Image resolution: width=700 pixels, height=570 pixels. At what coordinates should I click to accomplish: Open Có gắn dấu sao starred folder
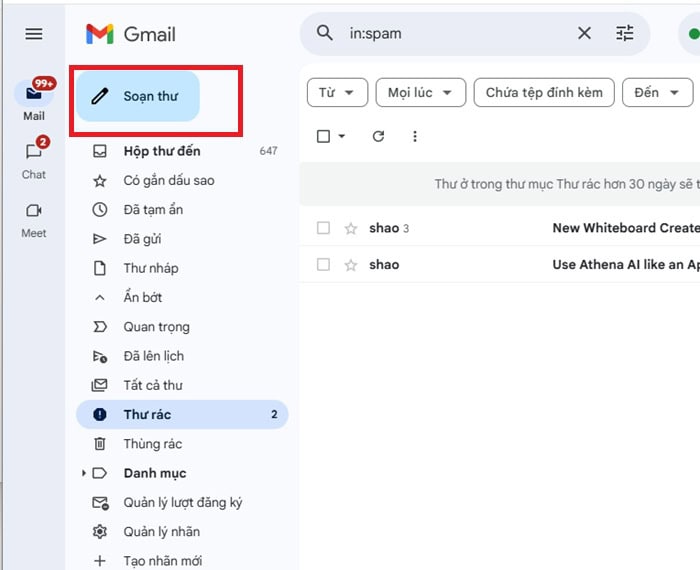(x=182, y=180)
